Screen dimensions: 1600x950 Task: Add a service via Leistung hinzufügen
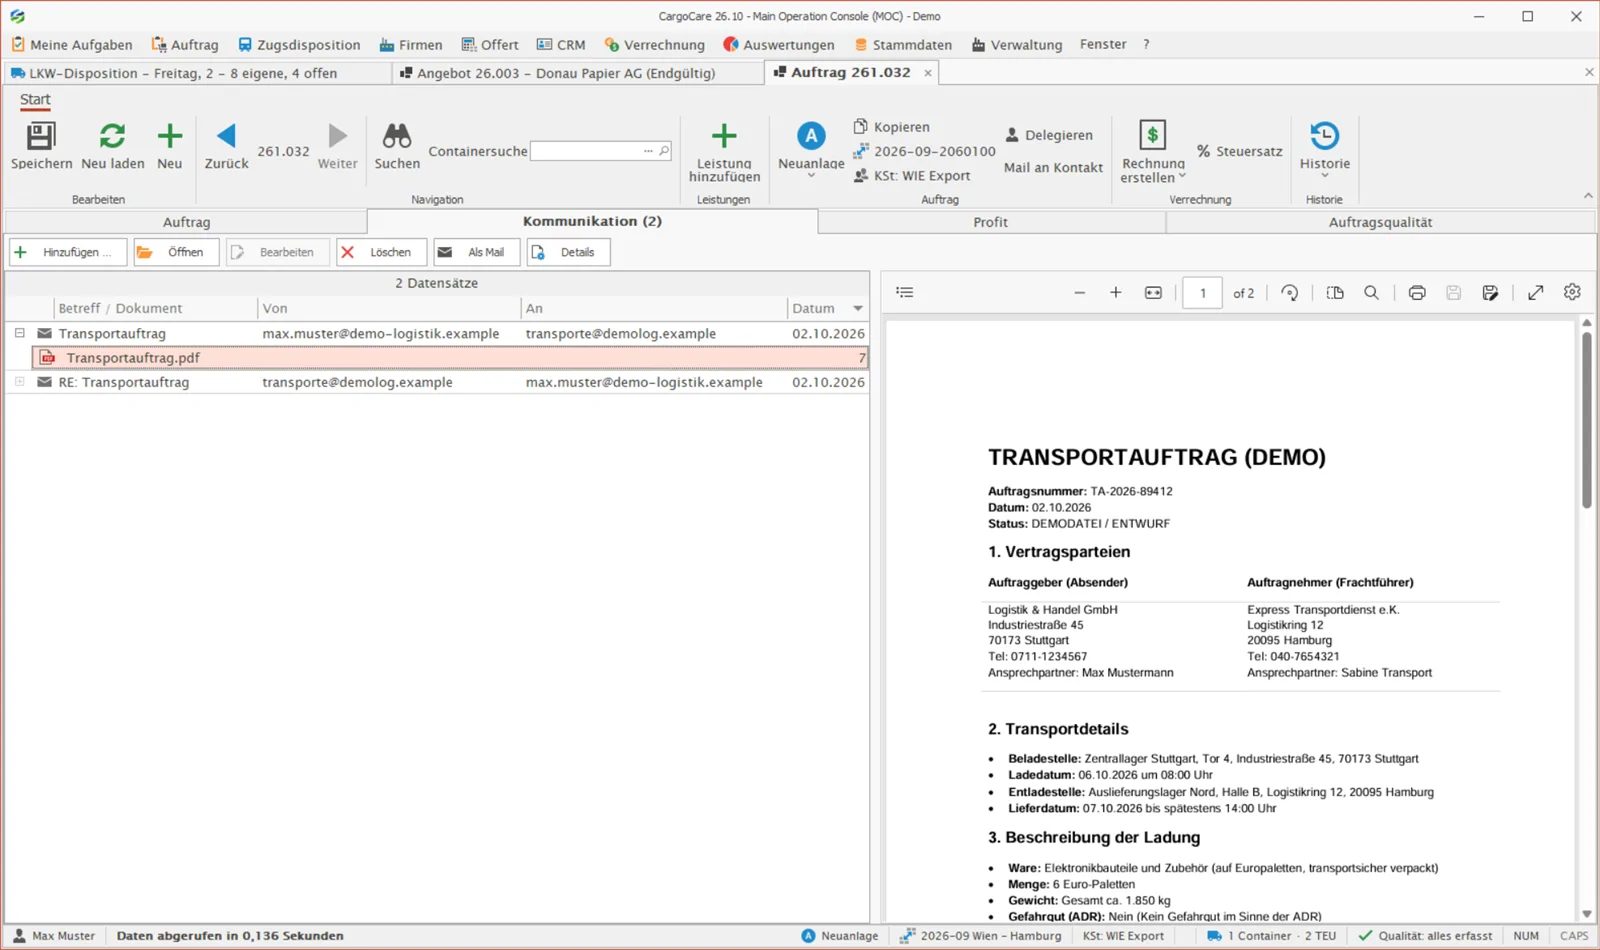[x=724, y=153]
